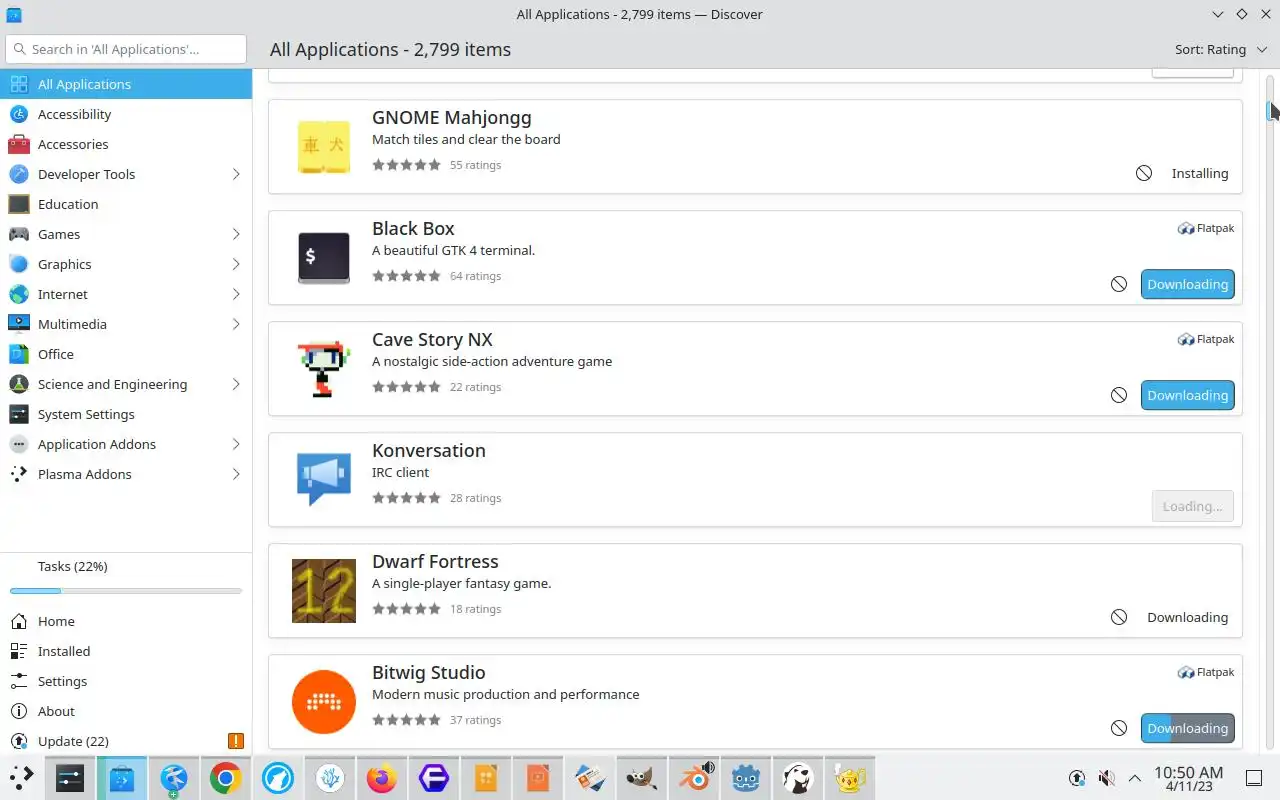Click the search applications field

[126, 49]
